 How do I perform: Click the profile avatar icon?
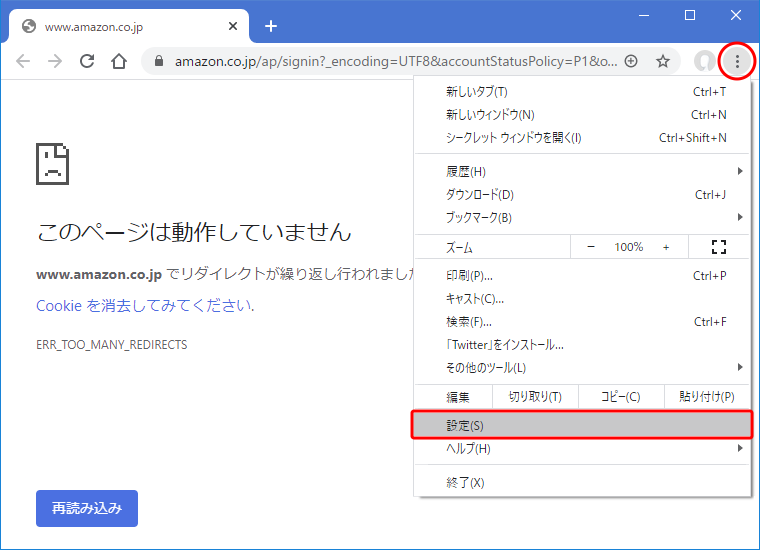click(x=705, y=61)
